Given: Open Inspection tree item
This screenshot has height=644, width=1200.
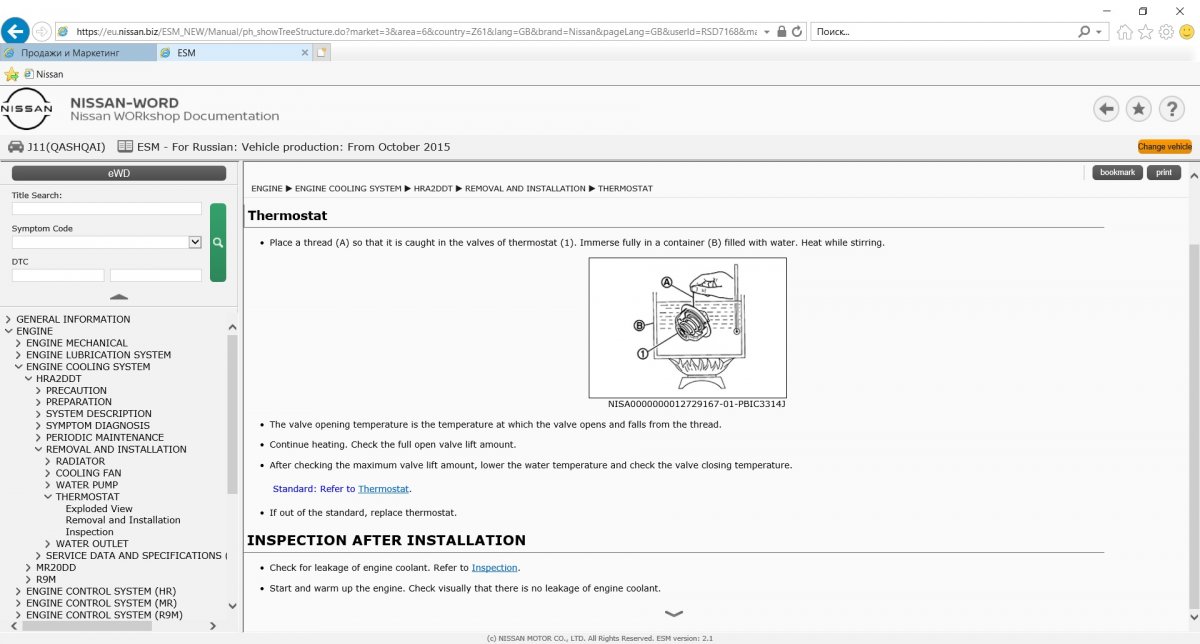Looking at the screenshot, I should tap(90, 532).
